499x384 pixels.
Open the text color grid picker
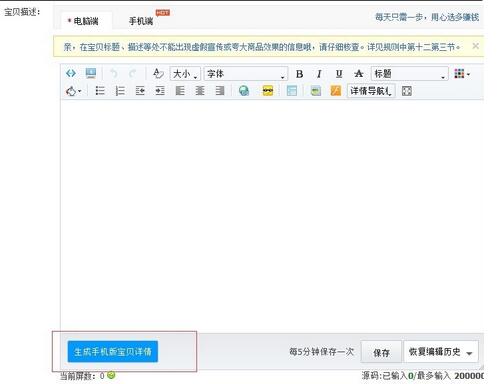pyautogui.click(x=462, y=74)
